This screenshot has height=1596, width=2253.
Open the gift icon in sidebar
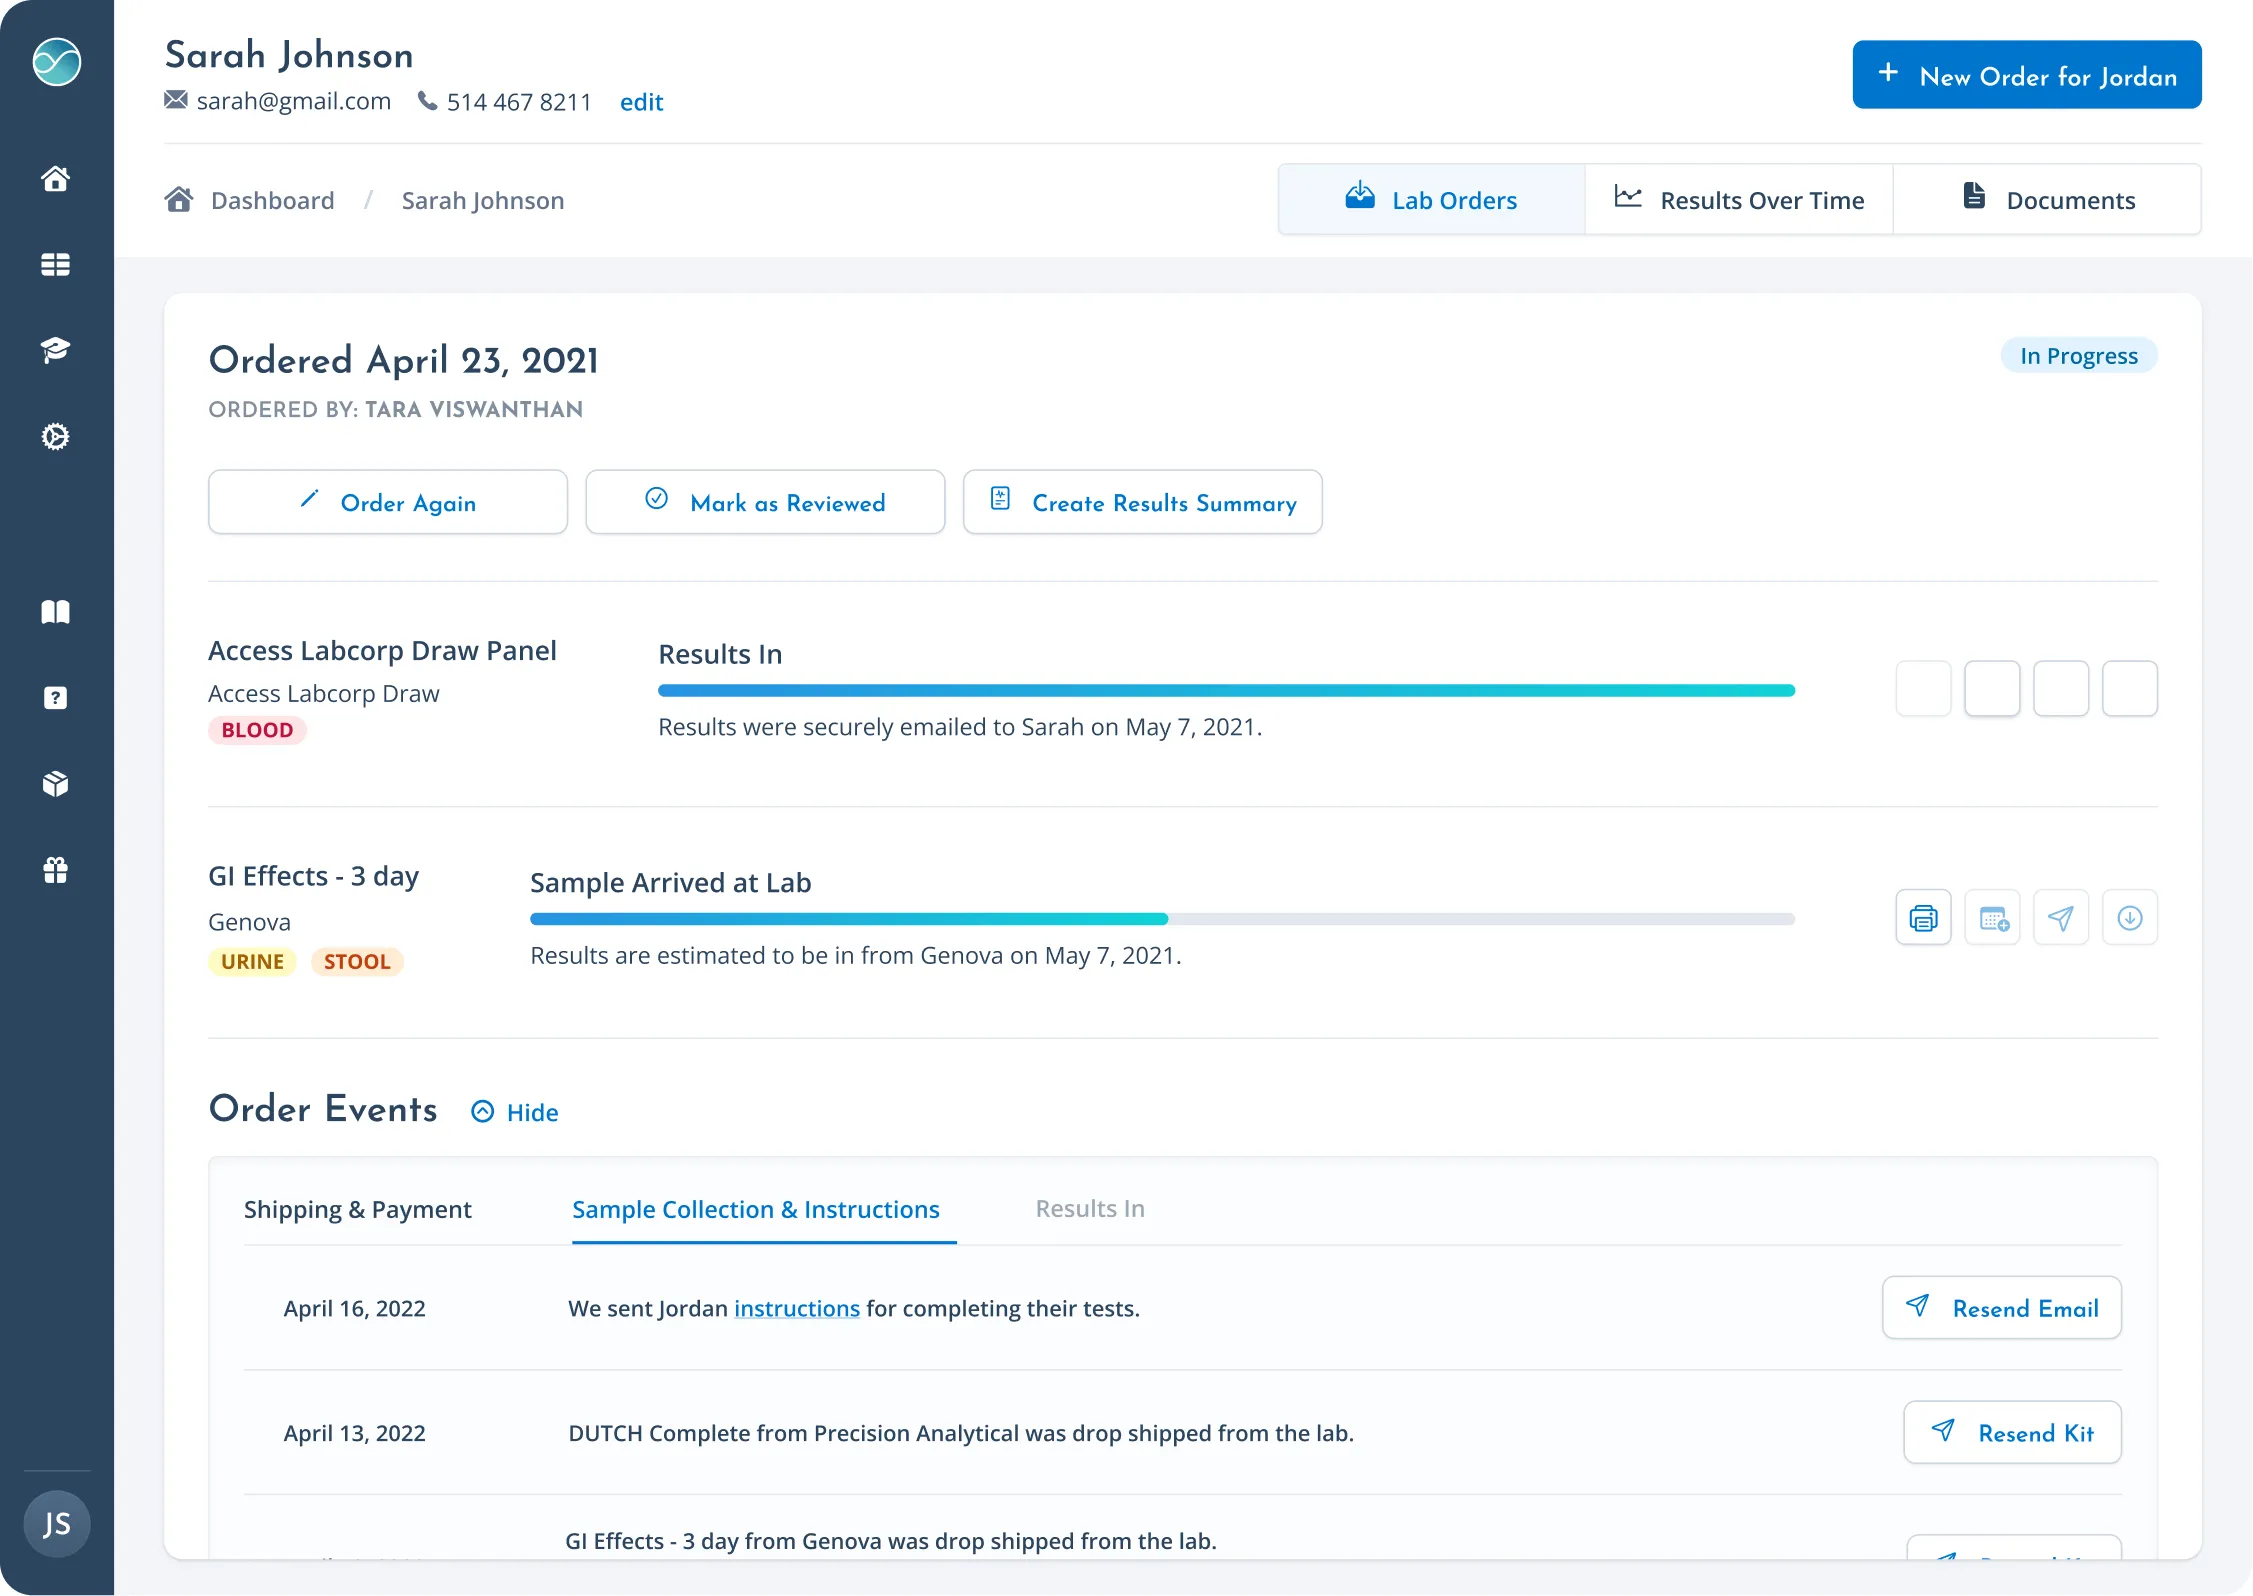tap(56, 870)
